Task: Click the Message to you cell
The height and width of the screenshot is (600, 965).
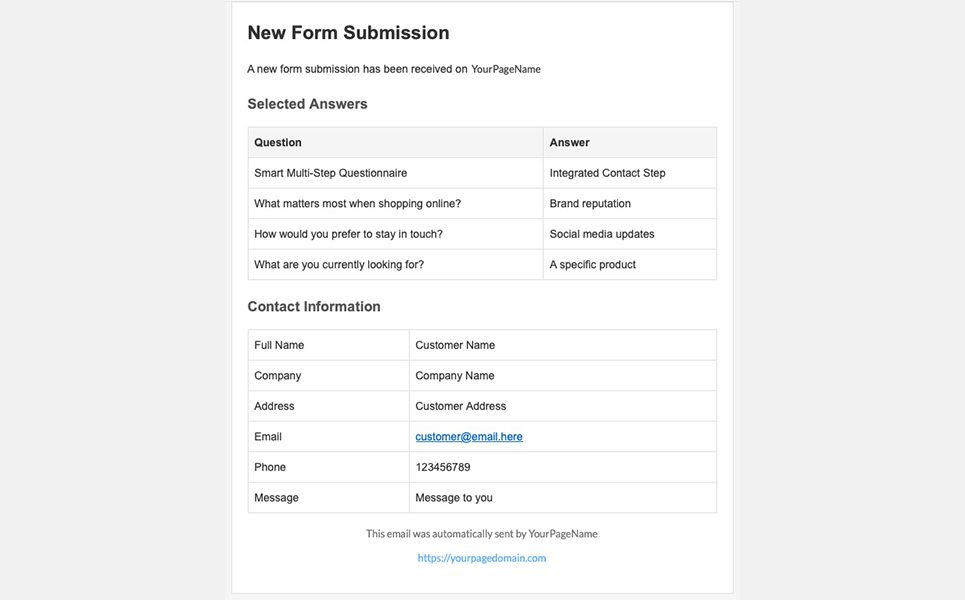Action: click(x=454, y=498)
